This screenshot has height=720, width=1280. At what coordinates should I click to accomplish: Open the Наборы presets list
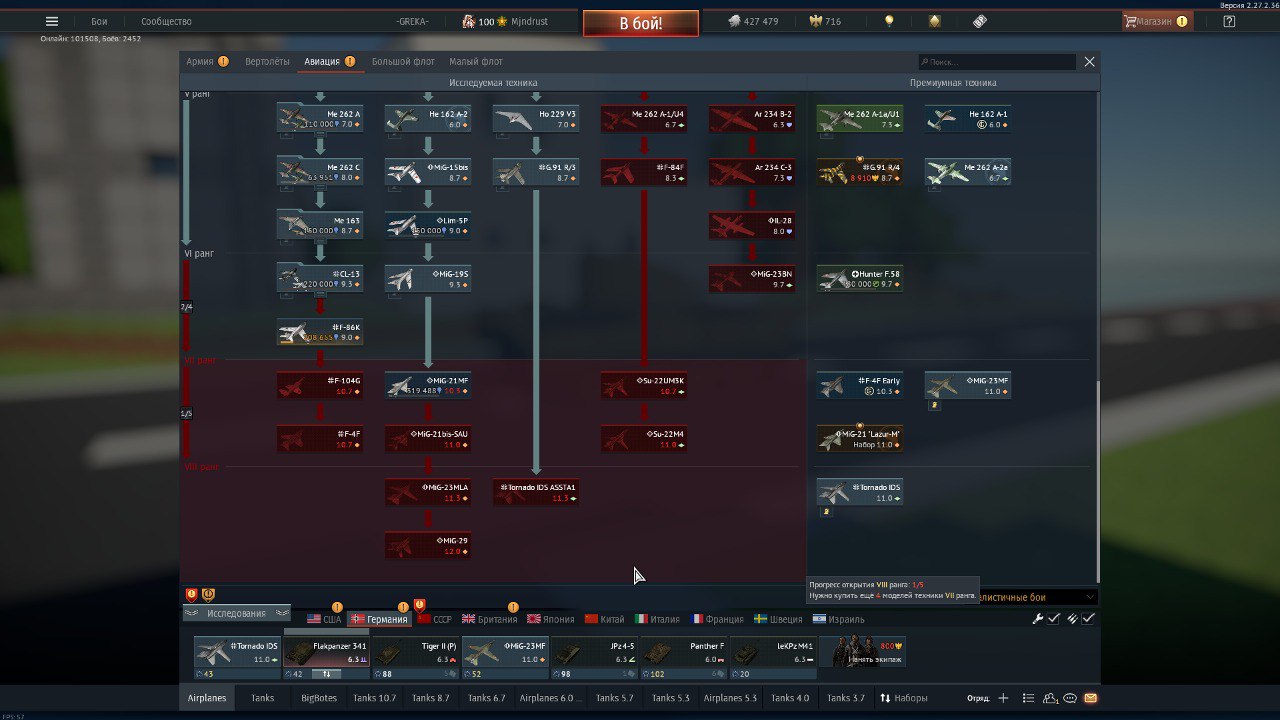(903, 698)
